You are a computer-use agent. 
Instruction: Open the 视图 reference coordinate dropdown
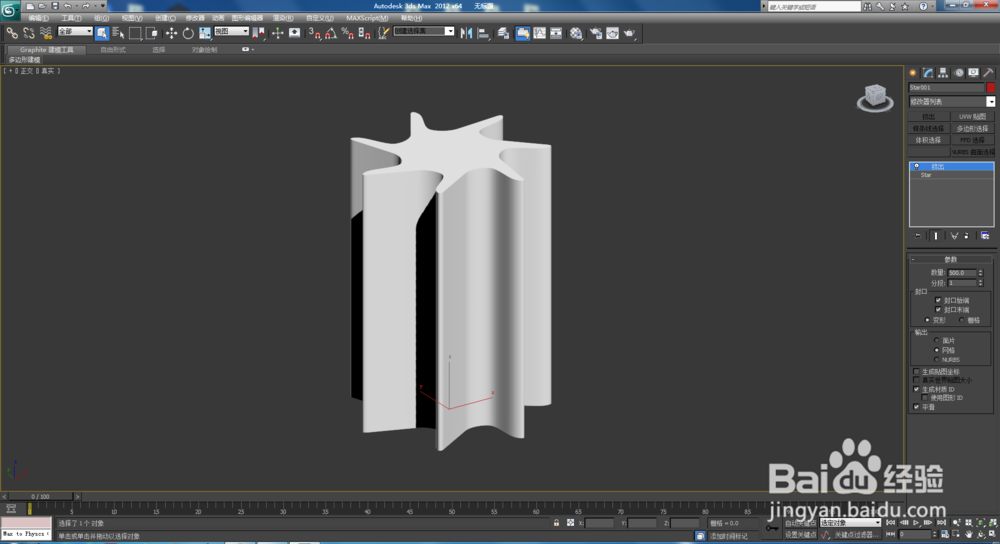coord(232,31)
